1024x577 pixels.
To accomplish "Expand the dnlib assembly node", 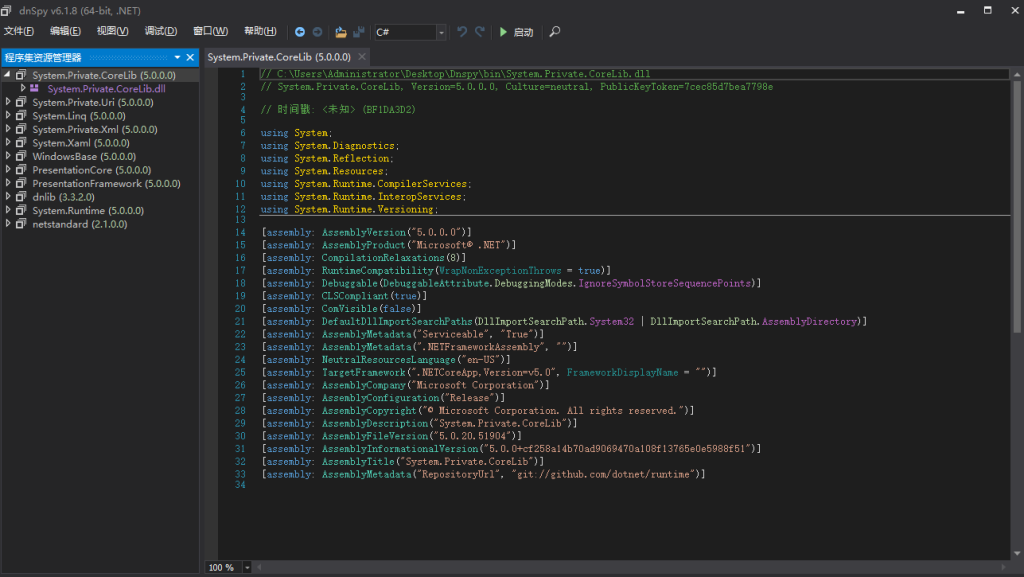I will pyautogui.click(x=8, y=197).
